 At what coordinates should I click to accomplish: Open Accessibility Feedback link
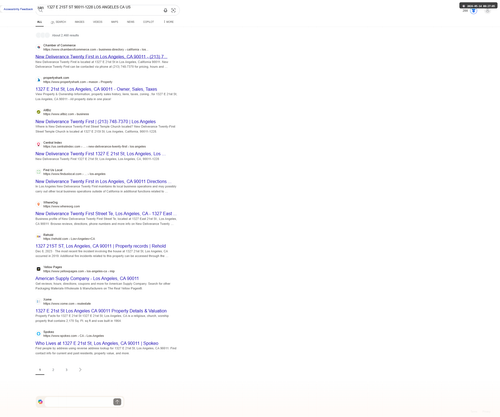point(18,9)
